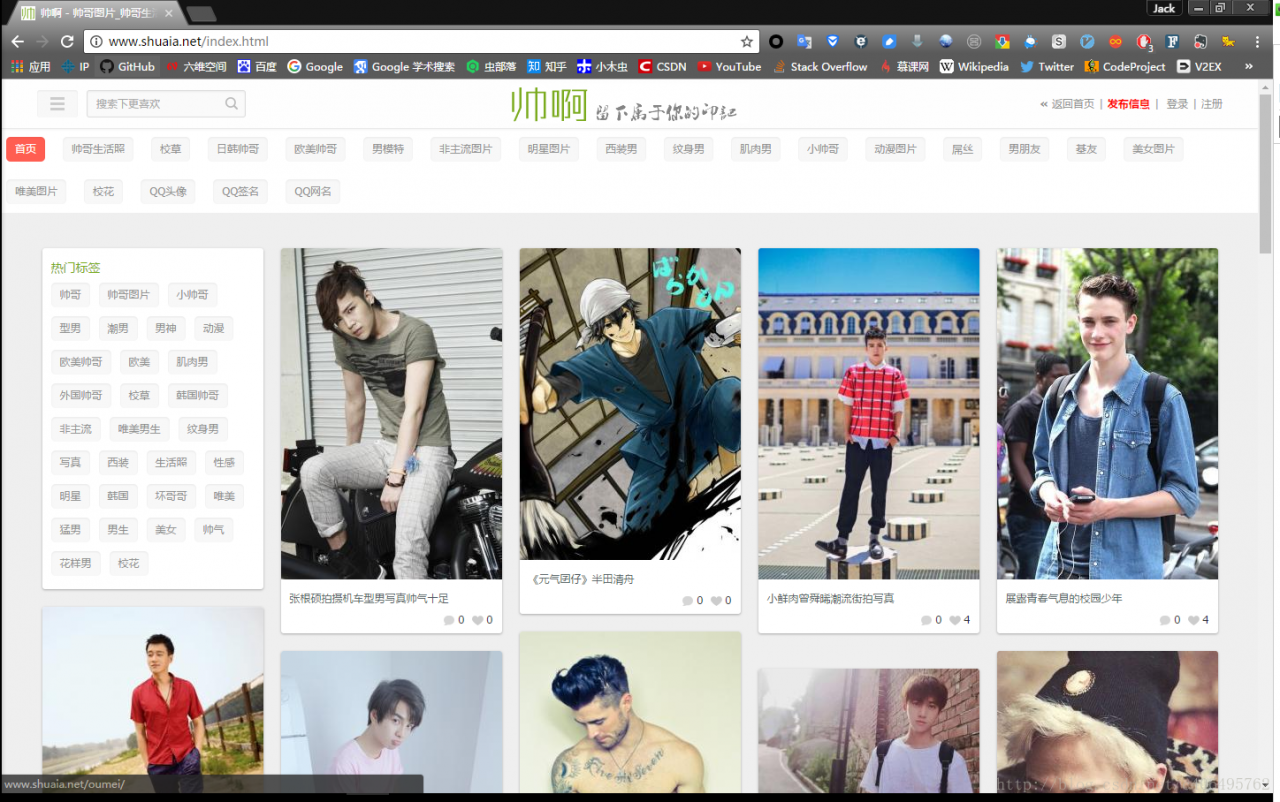Open the 动漫图片 category

895,149
